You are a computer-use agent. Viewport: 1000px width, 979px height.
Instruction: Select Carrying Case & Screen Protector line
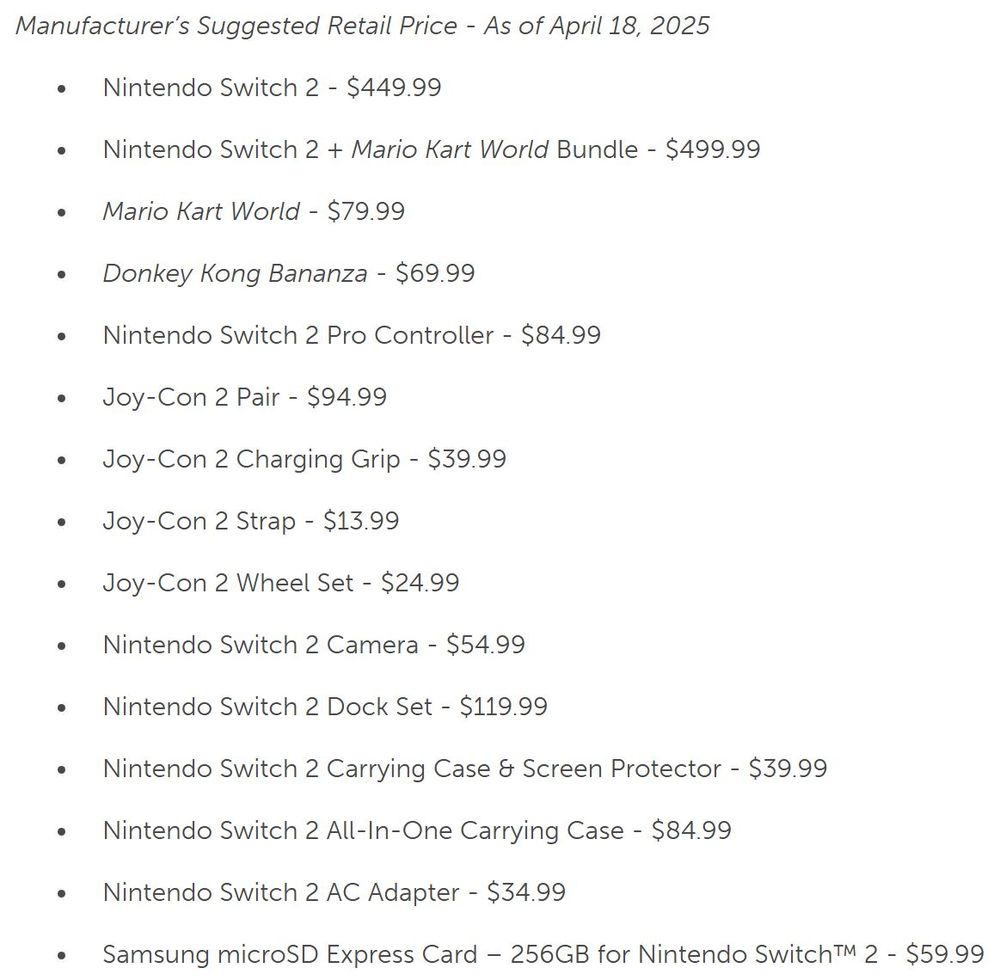(465, 768)
